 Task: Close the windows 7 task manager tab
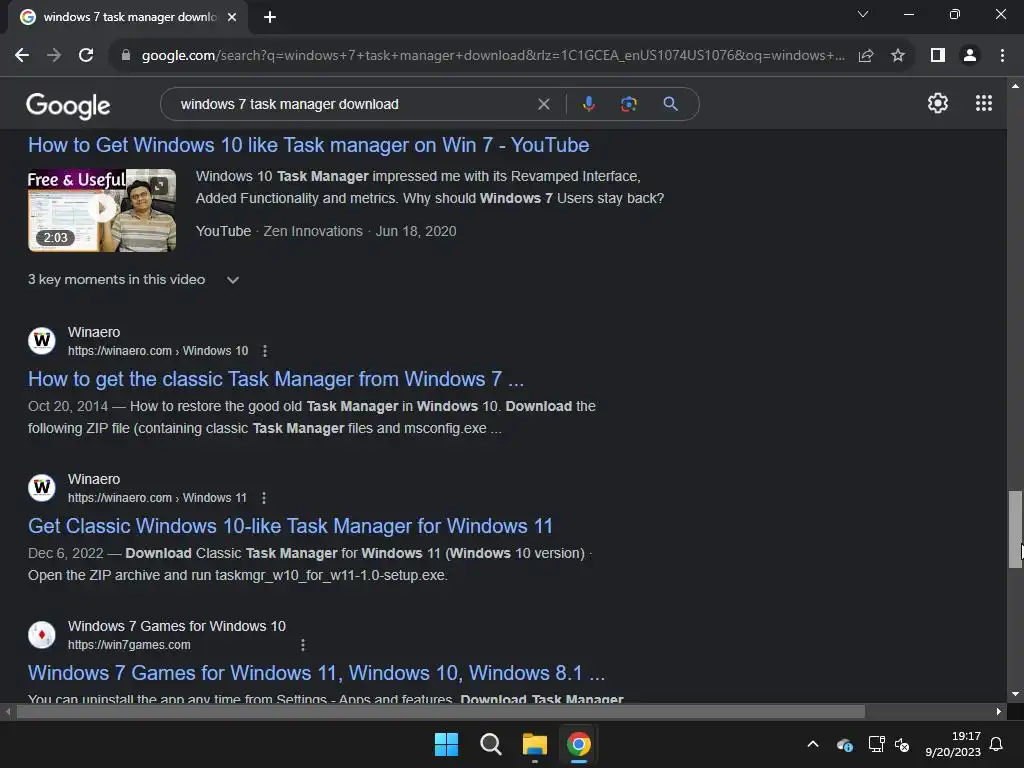(232, 17)
